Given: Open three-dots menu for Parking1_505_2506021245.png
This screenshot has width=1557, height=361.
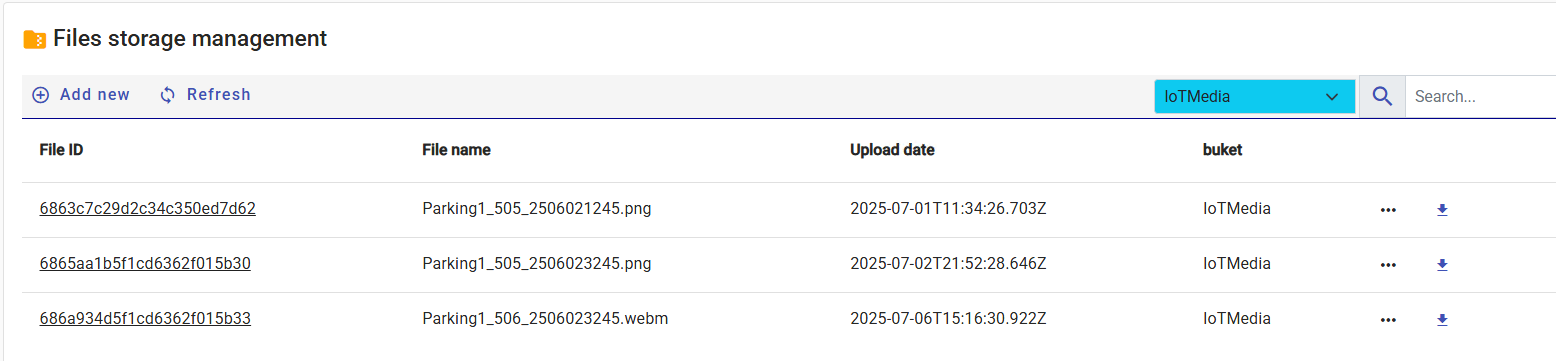Looking at the screenshot, I should [x=1387, y=210].
